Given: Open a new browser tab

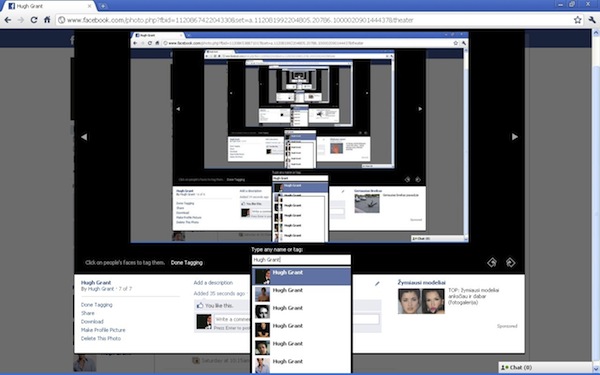Looking at the screenshot, I should point(103,6).
